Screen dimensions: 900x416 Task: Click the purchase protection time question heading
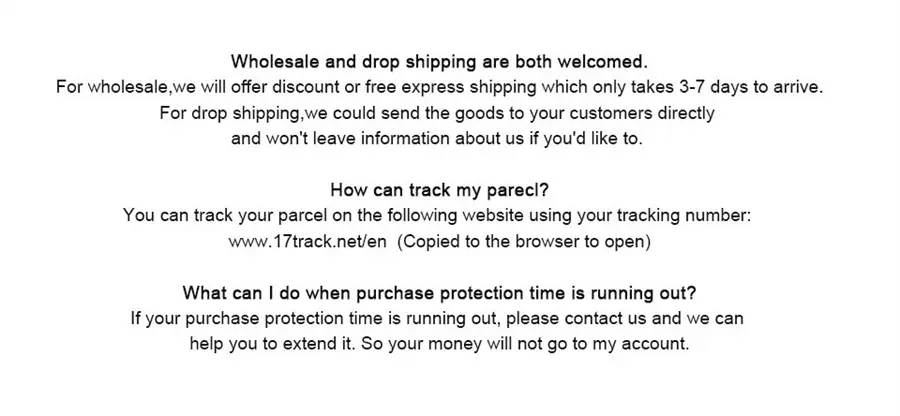click(x=439, y=293)
